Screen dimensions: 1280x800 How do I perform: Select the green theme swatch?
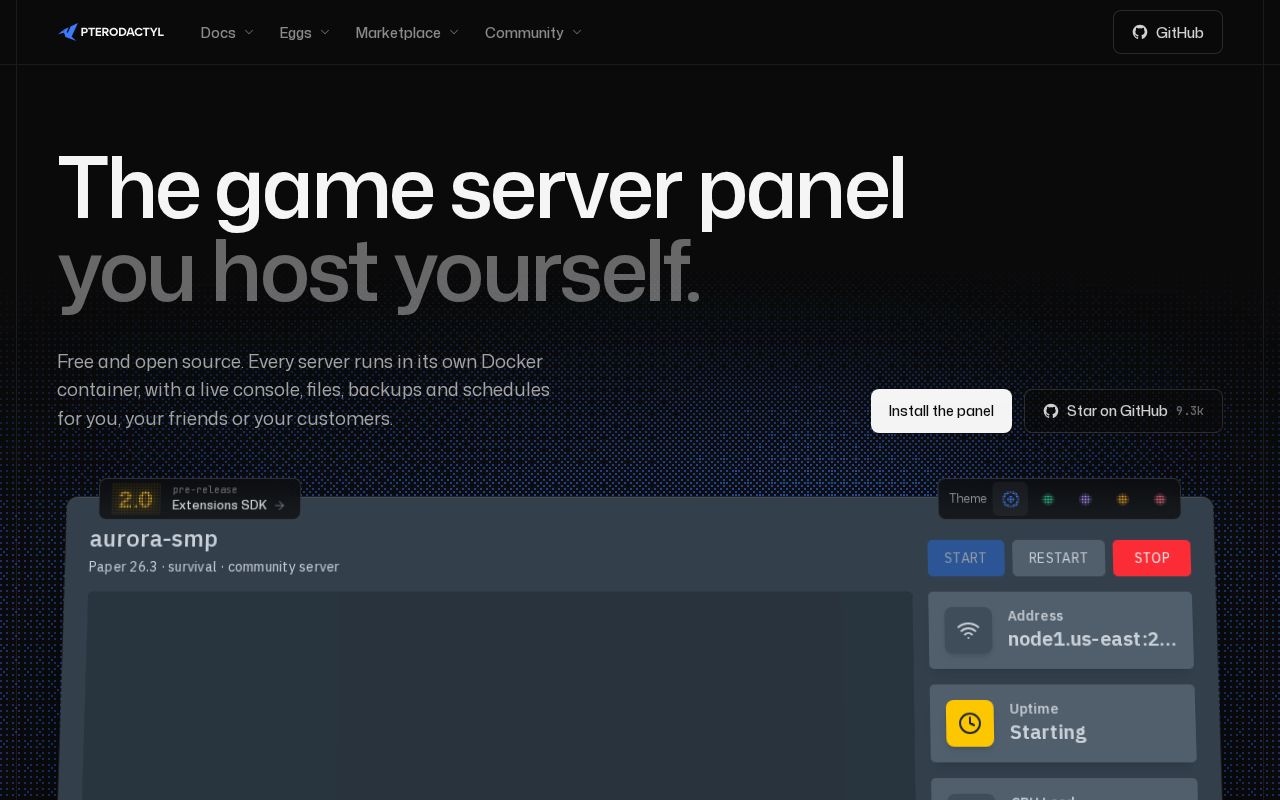point(1048,499)
